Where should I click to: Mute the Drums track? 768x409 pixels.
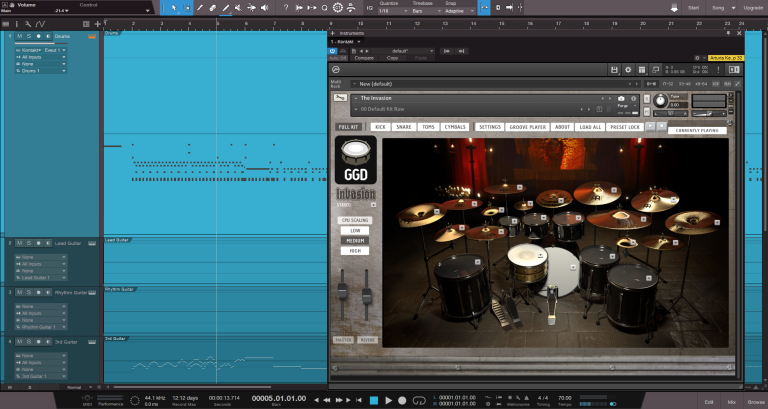pyautogui.click(x=19, y=37)
